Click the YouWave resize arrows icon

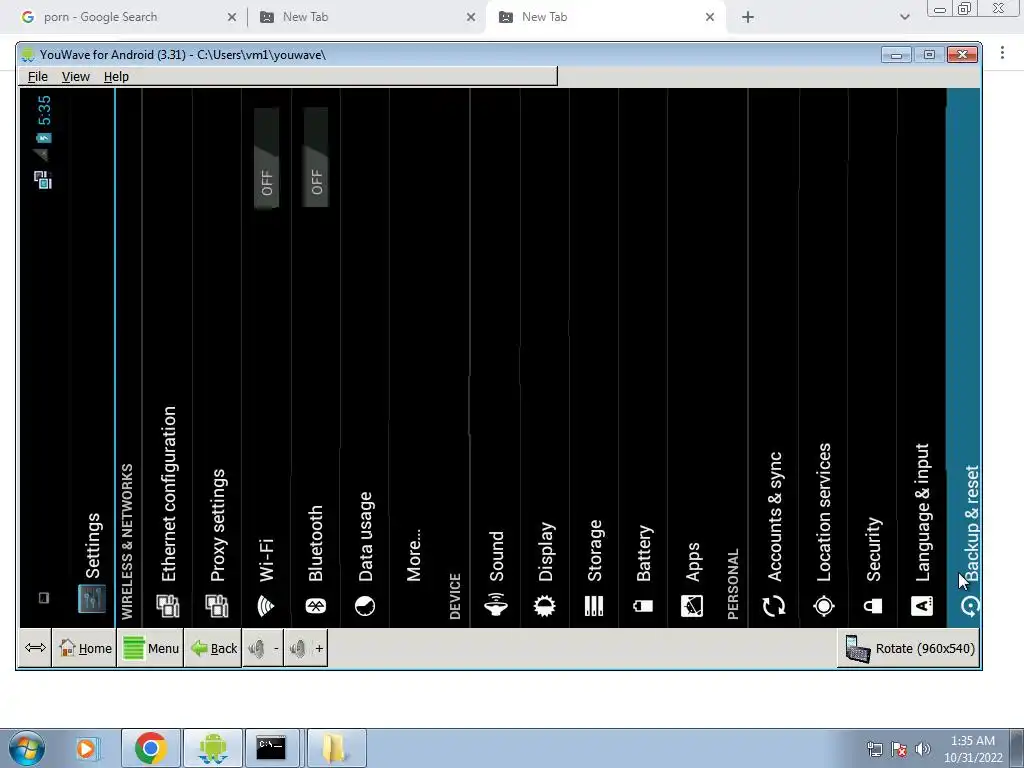pos(35,648)
